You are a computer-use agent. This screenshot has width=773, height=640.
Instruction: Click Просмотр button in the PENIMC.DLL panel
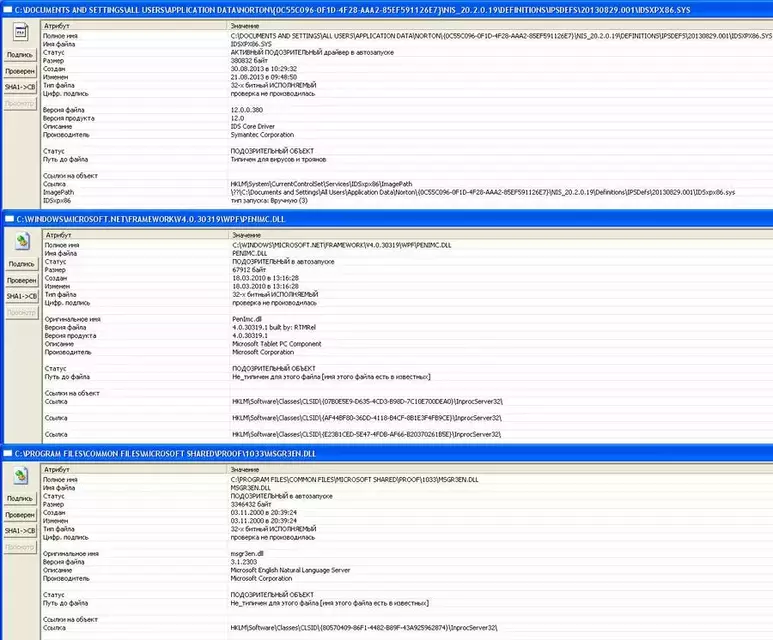22,313
